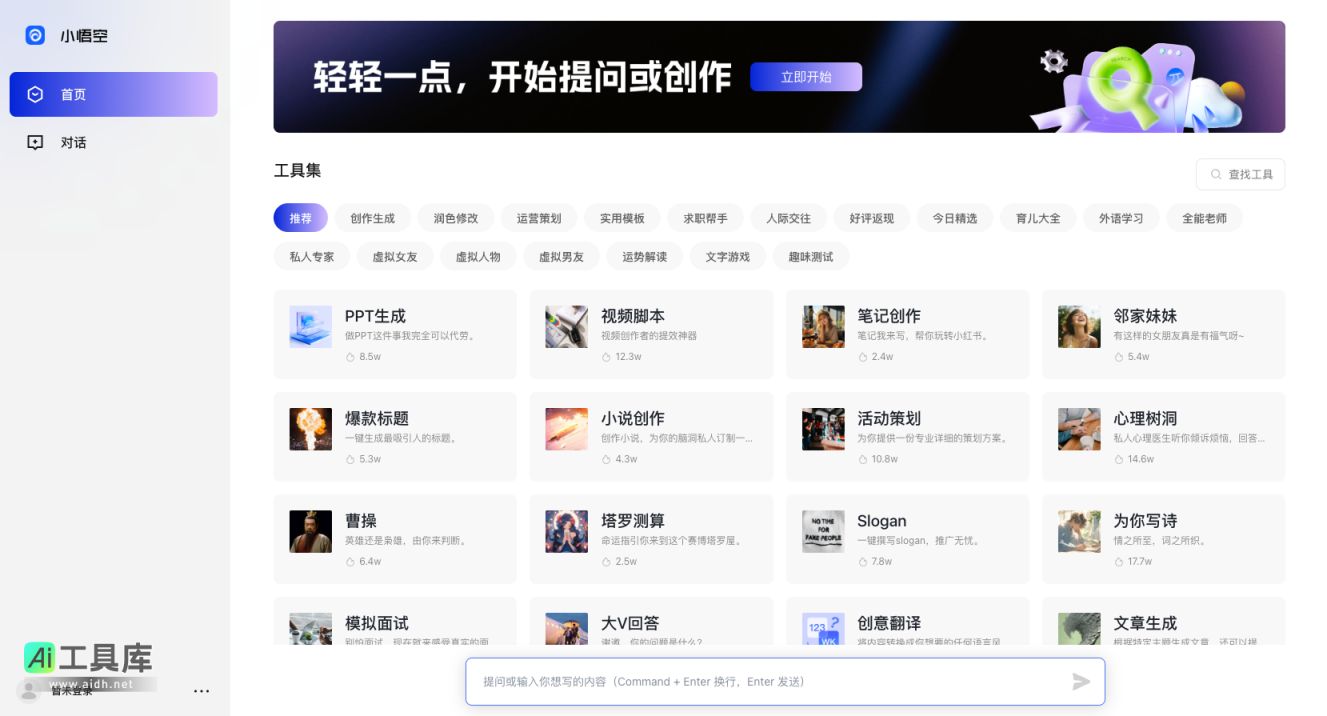1327x716 pixels.
Task: Click the 曹操 tool thumbnail
Action: pos(310,531)
